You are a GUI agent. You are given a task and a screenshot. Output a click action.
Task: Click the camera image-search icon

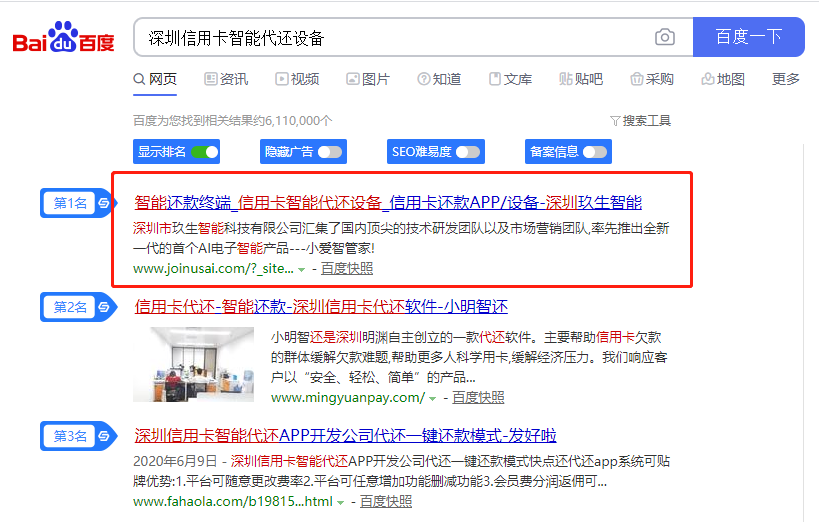coord(664,37)
